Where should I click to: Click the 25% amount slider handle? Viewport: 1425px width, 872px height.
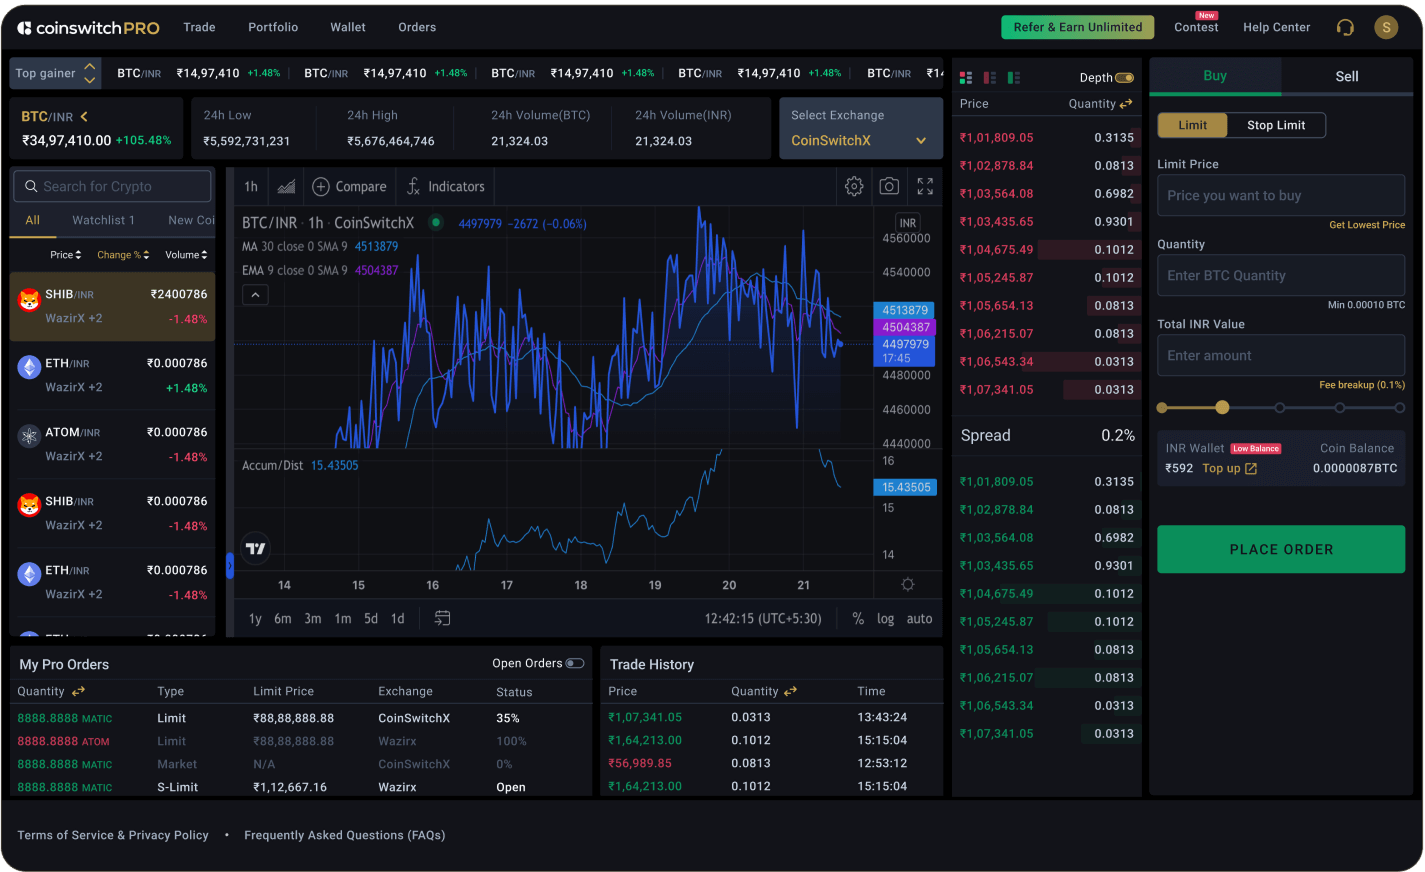pos(1222,407)
